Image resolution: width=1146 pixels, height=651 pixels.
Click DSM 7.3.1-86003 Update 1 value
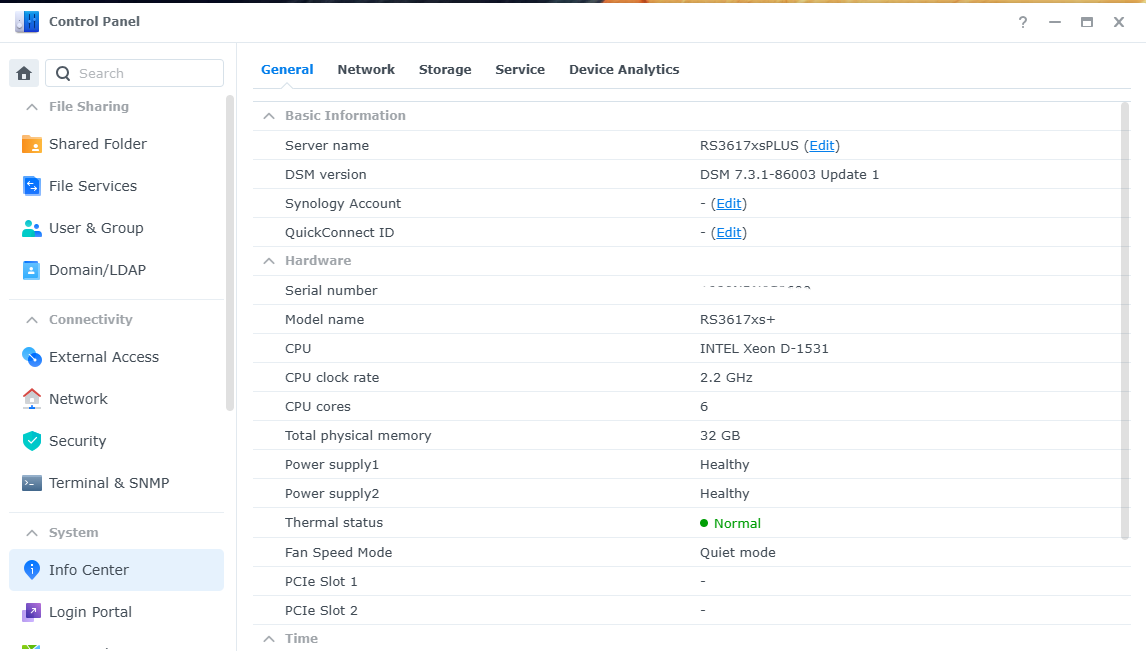(x=789, y=175)
